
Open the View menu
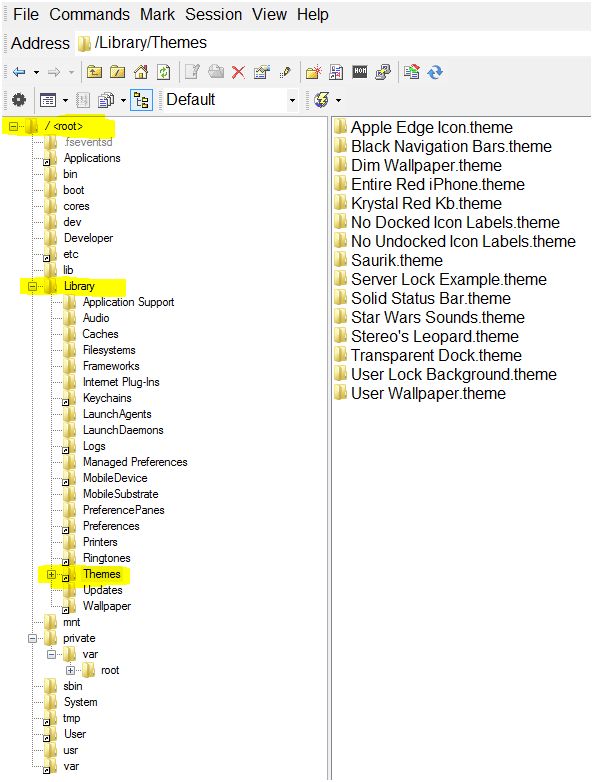tap(269, 14)
